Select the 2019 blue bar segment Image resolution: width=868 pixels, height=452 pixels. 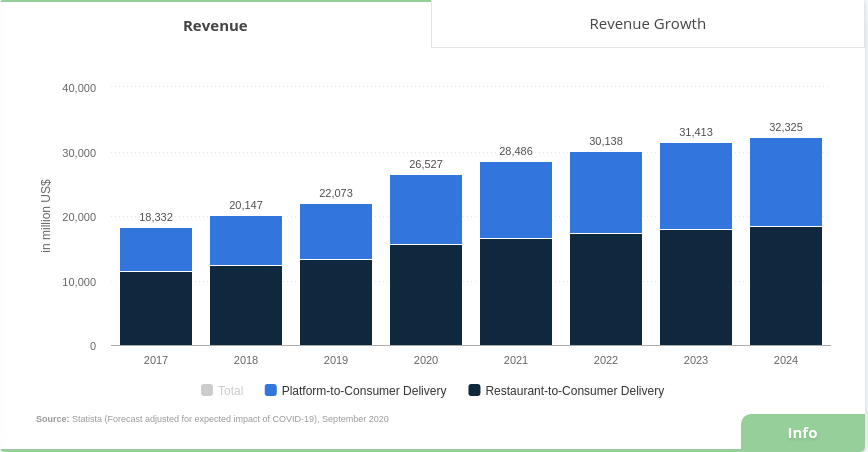pos(336,231)
